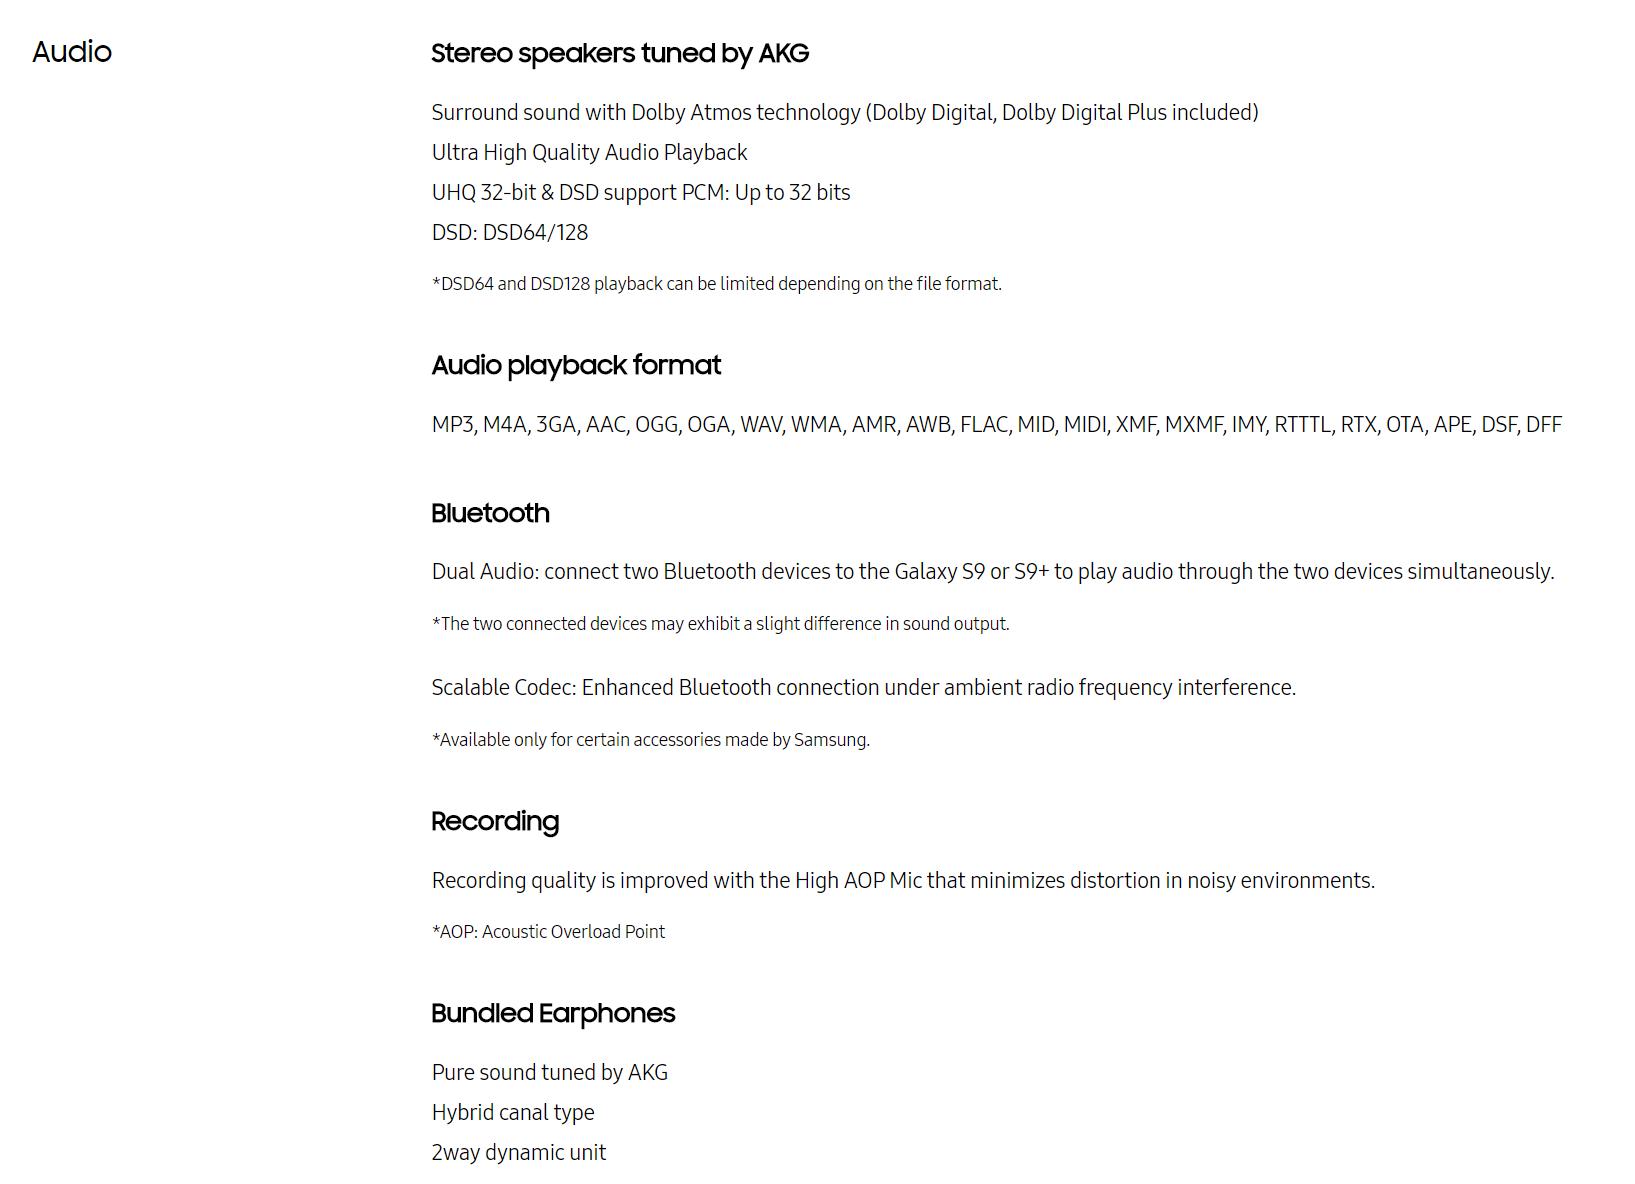Click the Samsung accessories availability footnote

[650, 740]
